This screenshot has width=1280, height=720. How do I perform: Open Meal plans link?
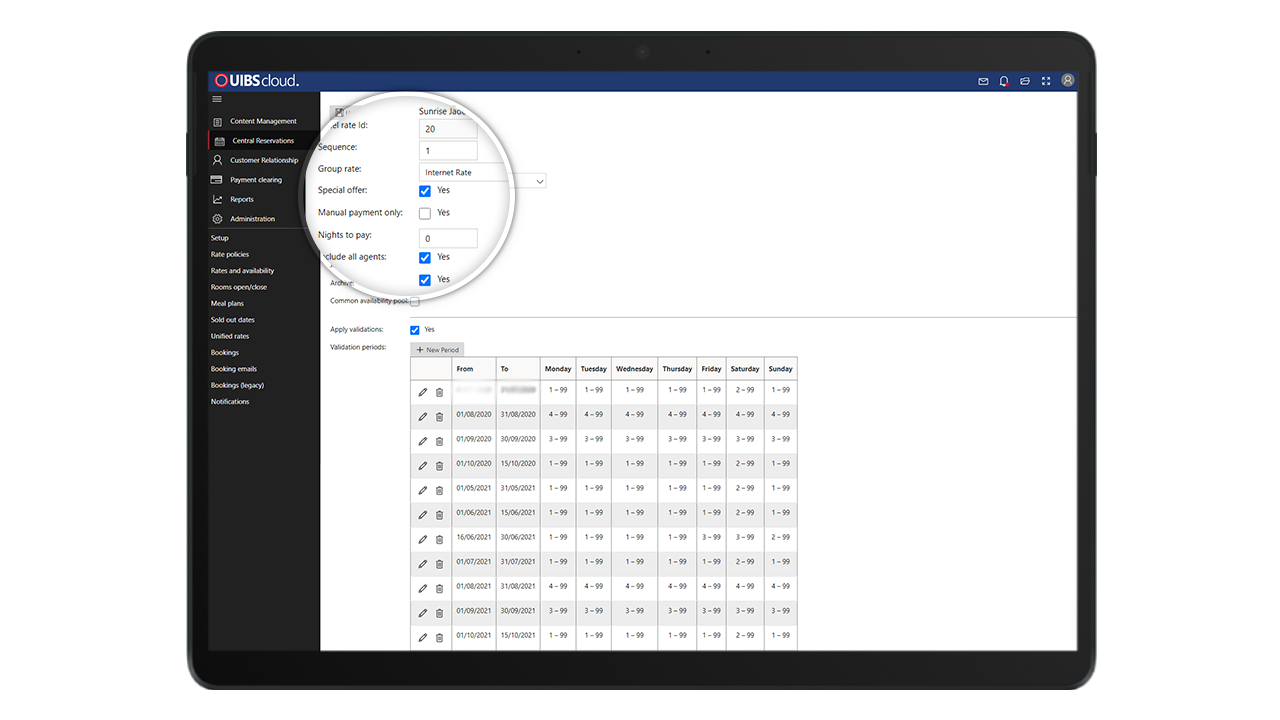pyautogui.click(x=227, y=304)
